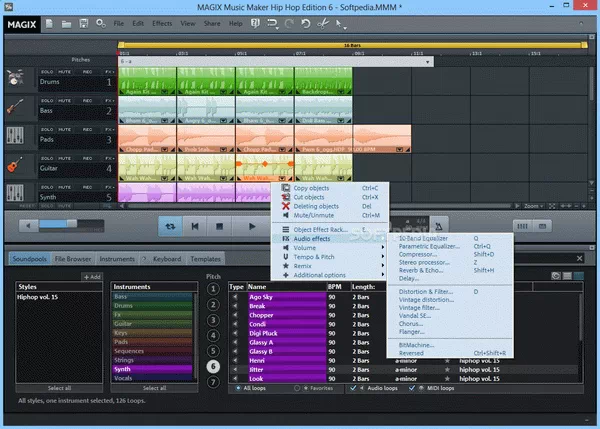Screen dimensions: 600x429
Task: Switch to the File Browser tab
Action: pos(75,259)
